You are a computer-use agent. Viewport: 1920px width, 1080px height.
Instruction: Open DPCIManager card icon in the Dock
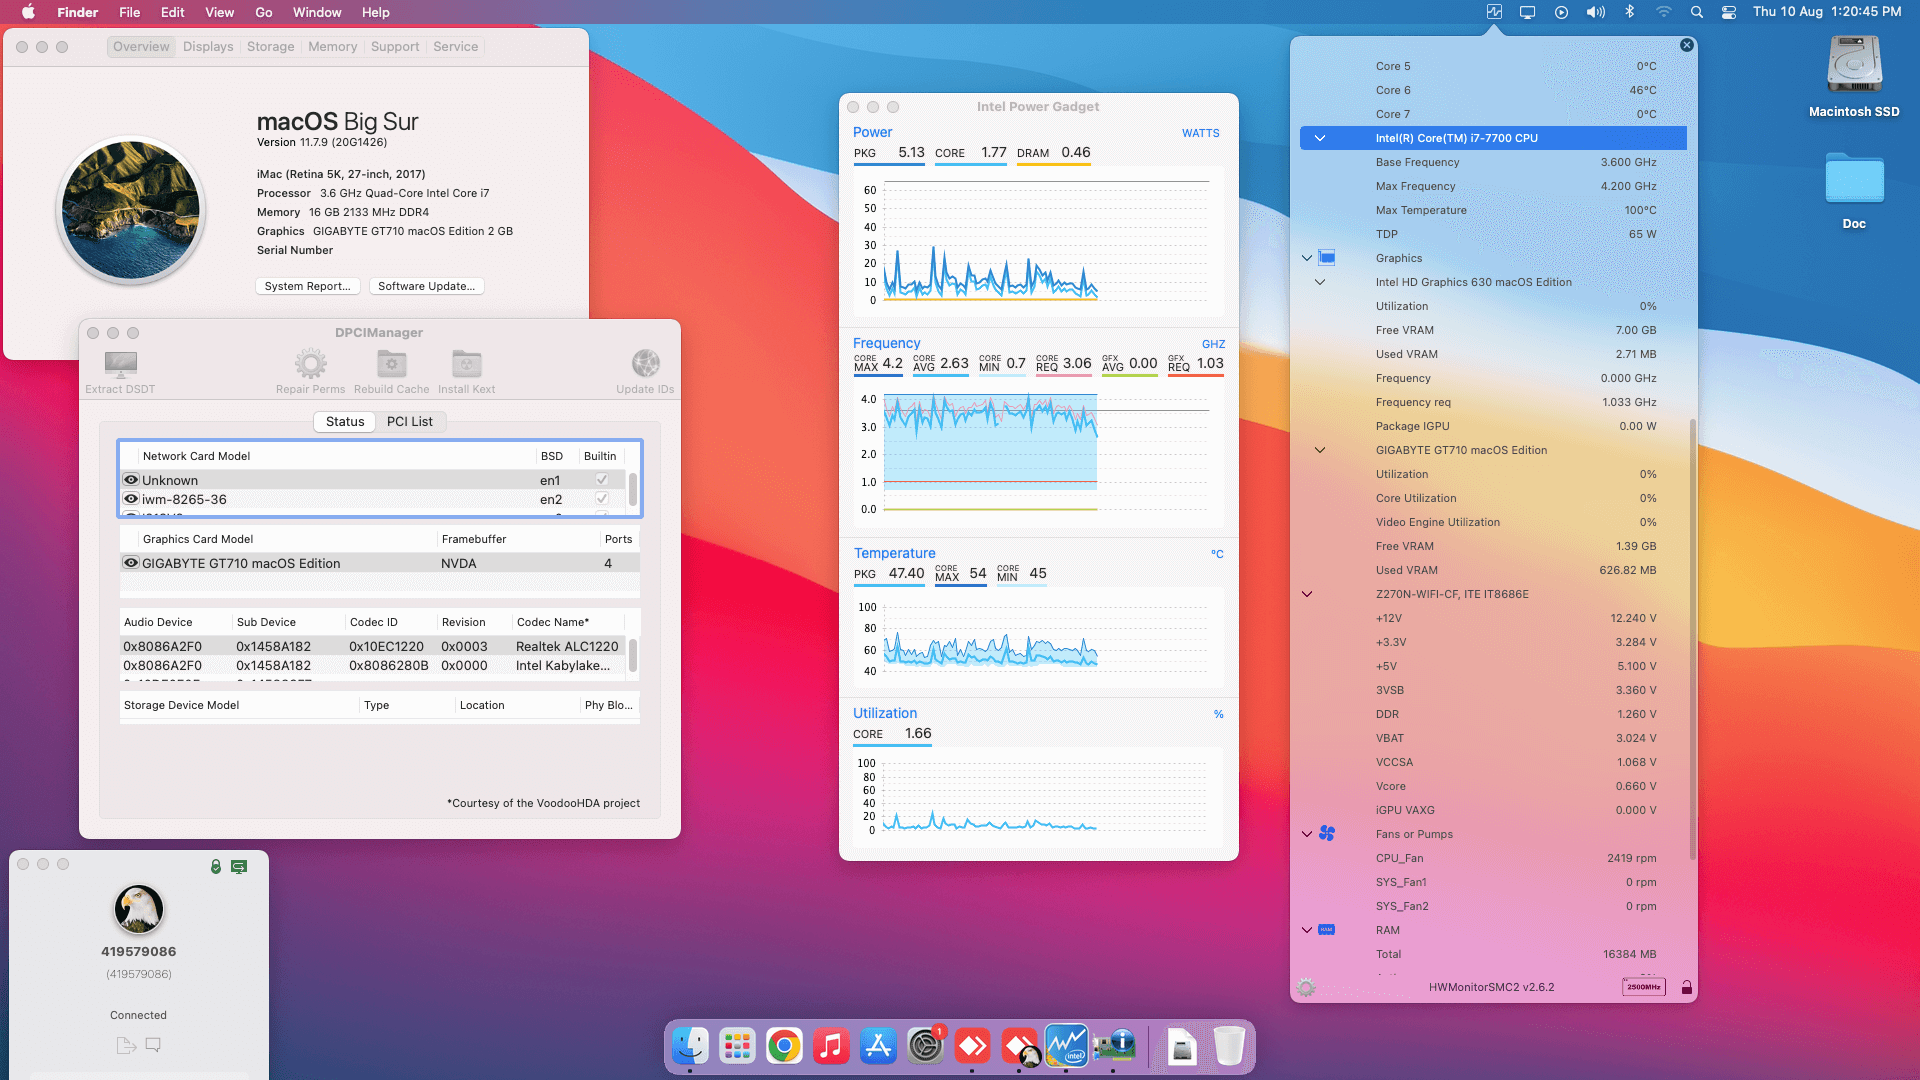[1113, 1046]
